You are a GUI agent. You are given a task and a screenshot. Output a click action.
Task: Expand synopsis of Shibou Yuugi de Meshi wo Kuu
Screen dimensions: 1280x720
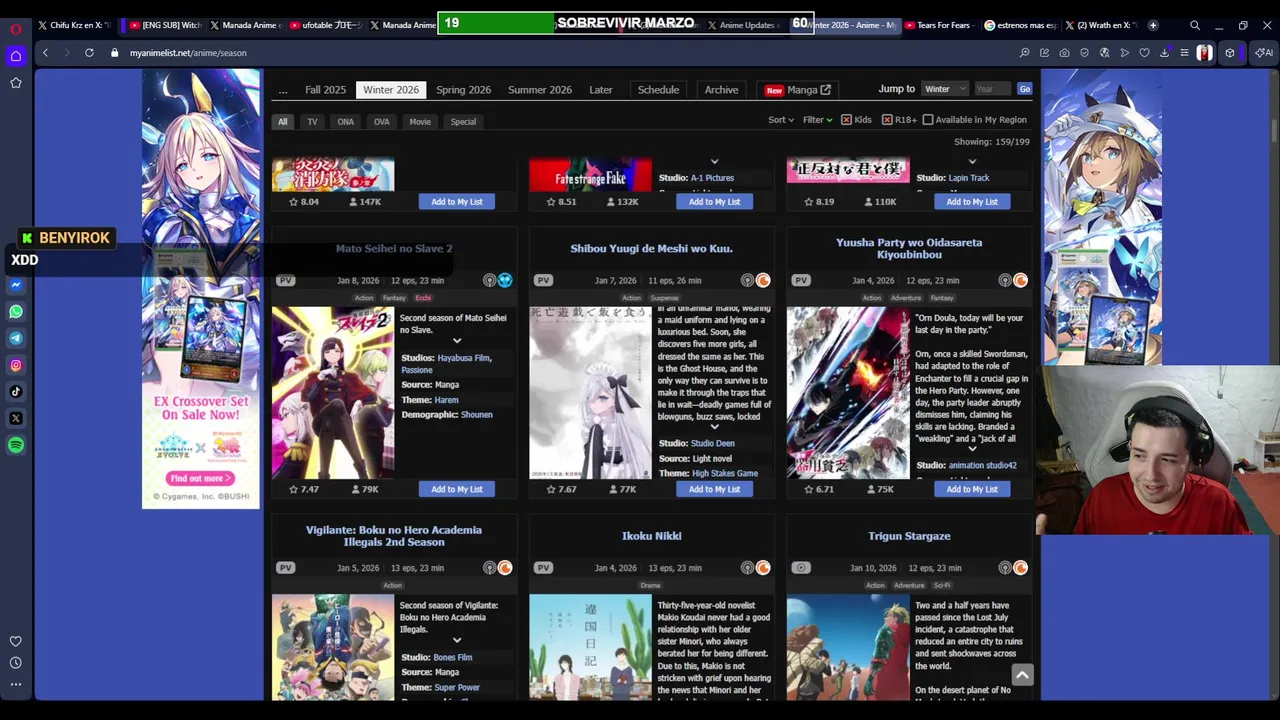[x=714, y=427]
